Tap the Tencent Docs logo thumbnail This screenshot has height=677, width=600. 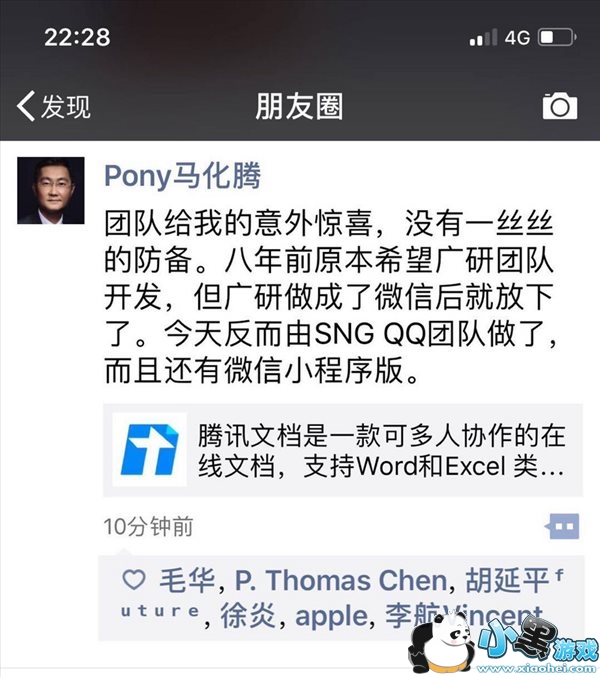tap(149, 449)
